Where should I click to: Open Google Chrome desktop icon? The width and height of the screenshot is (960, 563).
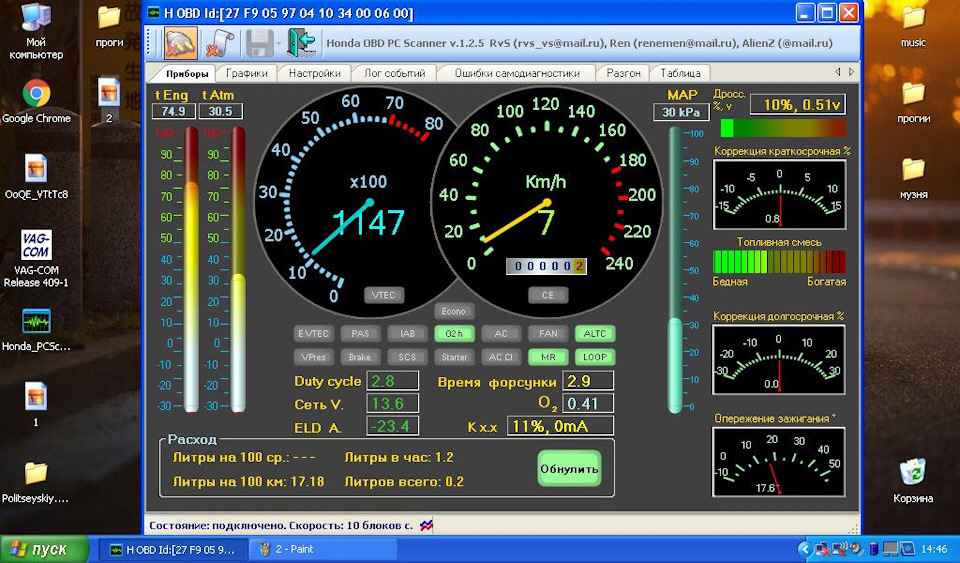point(36,102)
